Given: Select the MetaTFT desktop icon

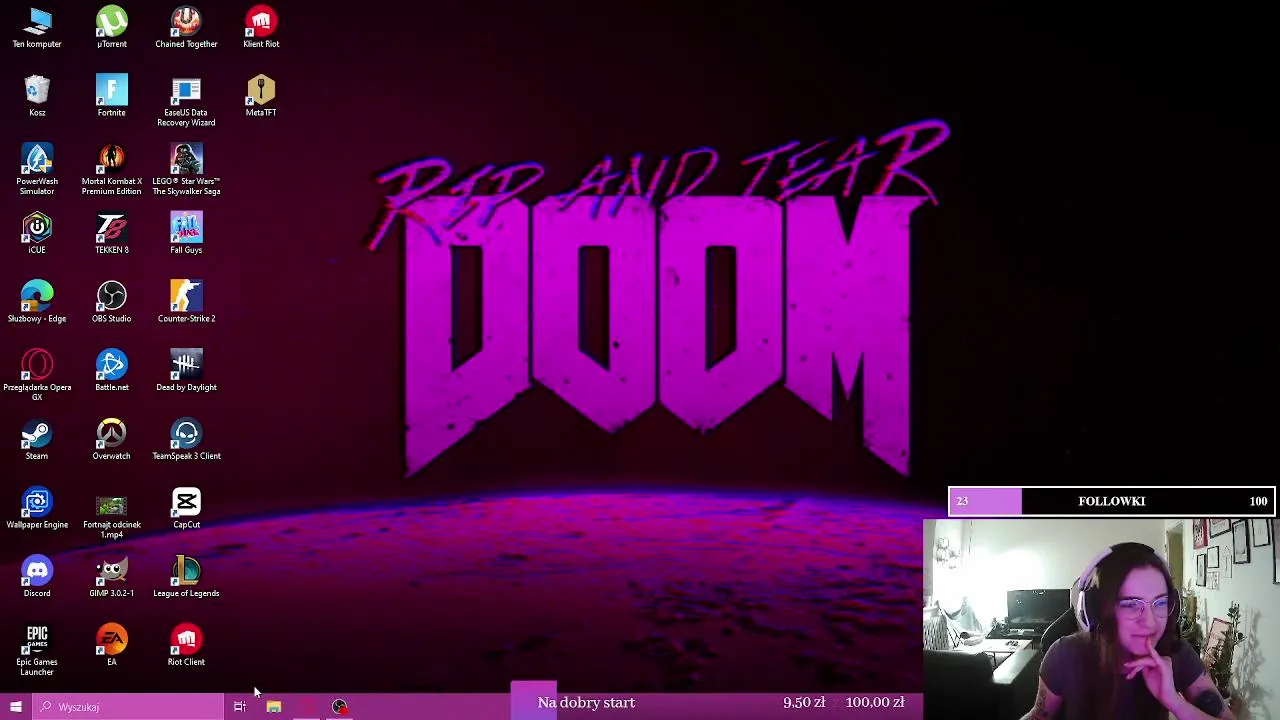Looking at the screenshot, I should point(261,96).
